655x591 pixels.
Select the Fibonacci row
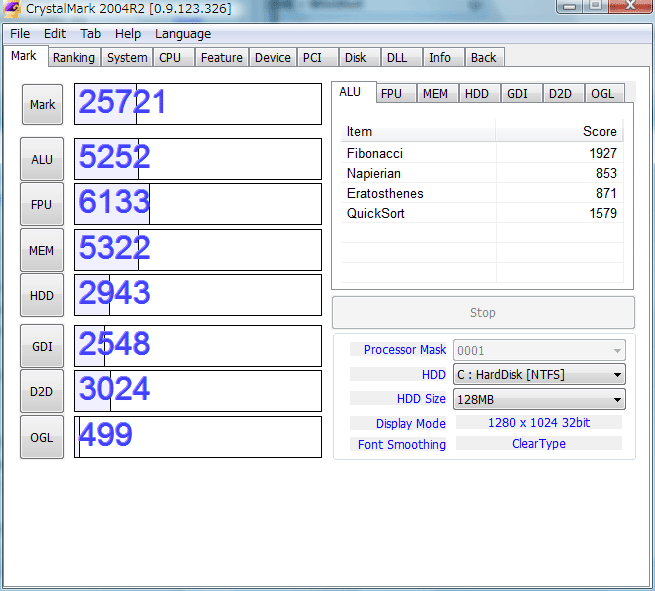(x=482, y=153)
